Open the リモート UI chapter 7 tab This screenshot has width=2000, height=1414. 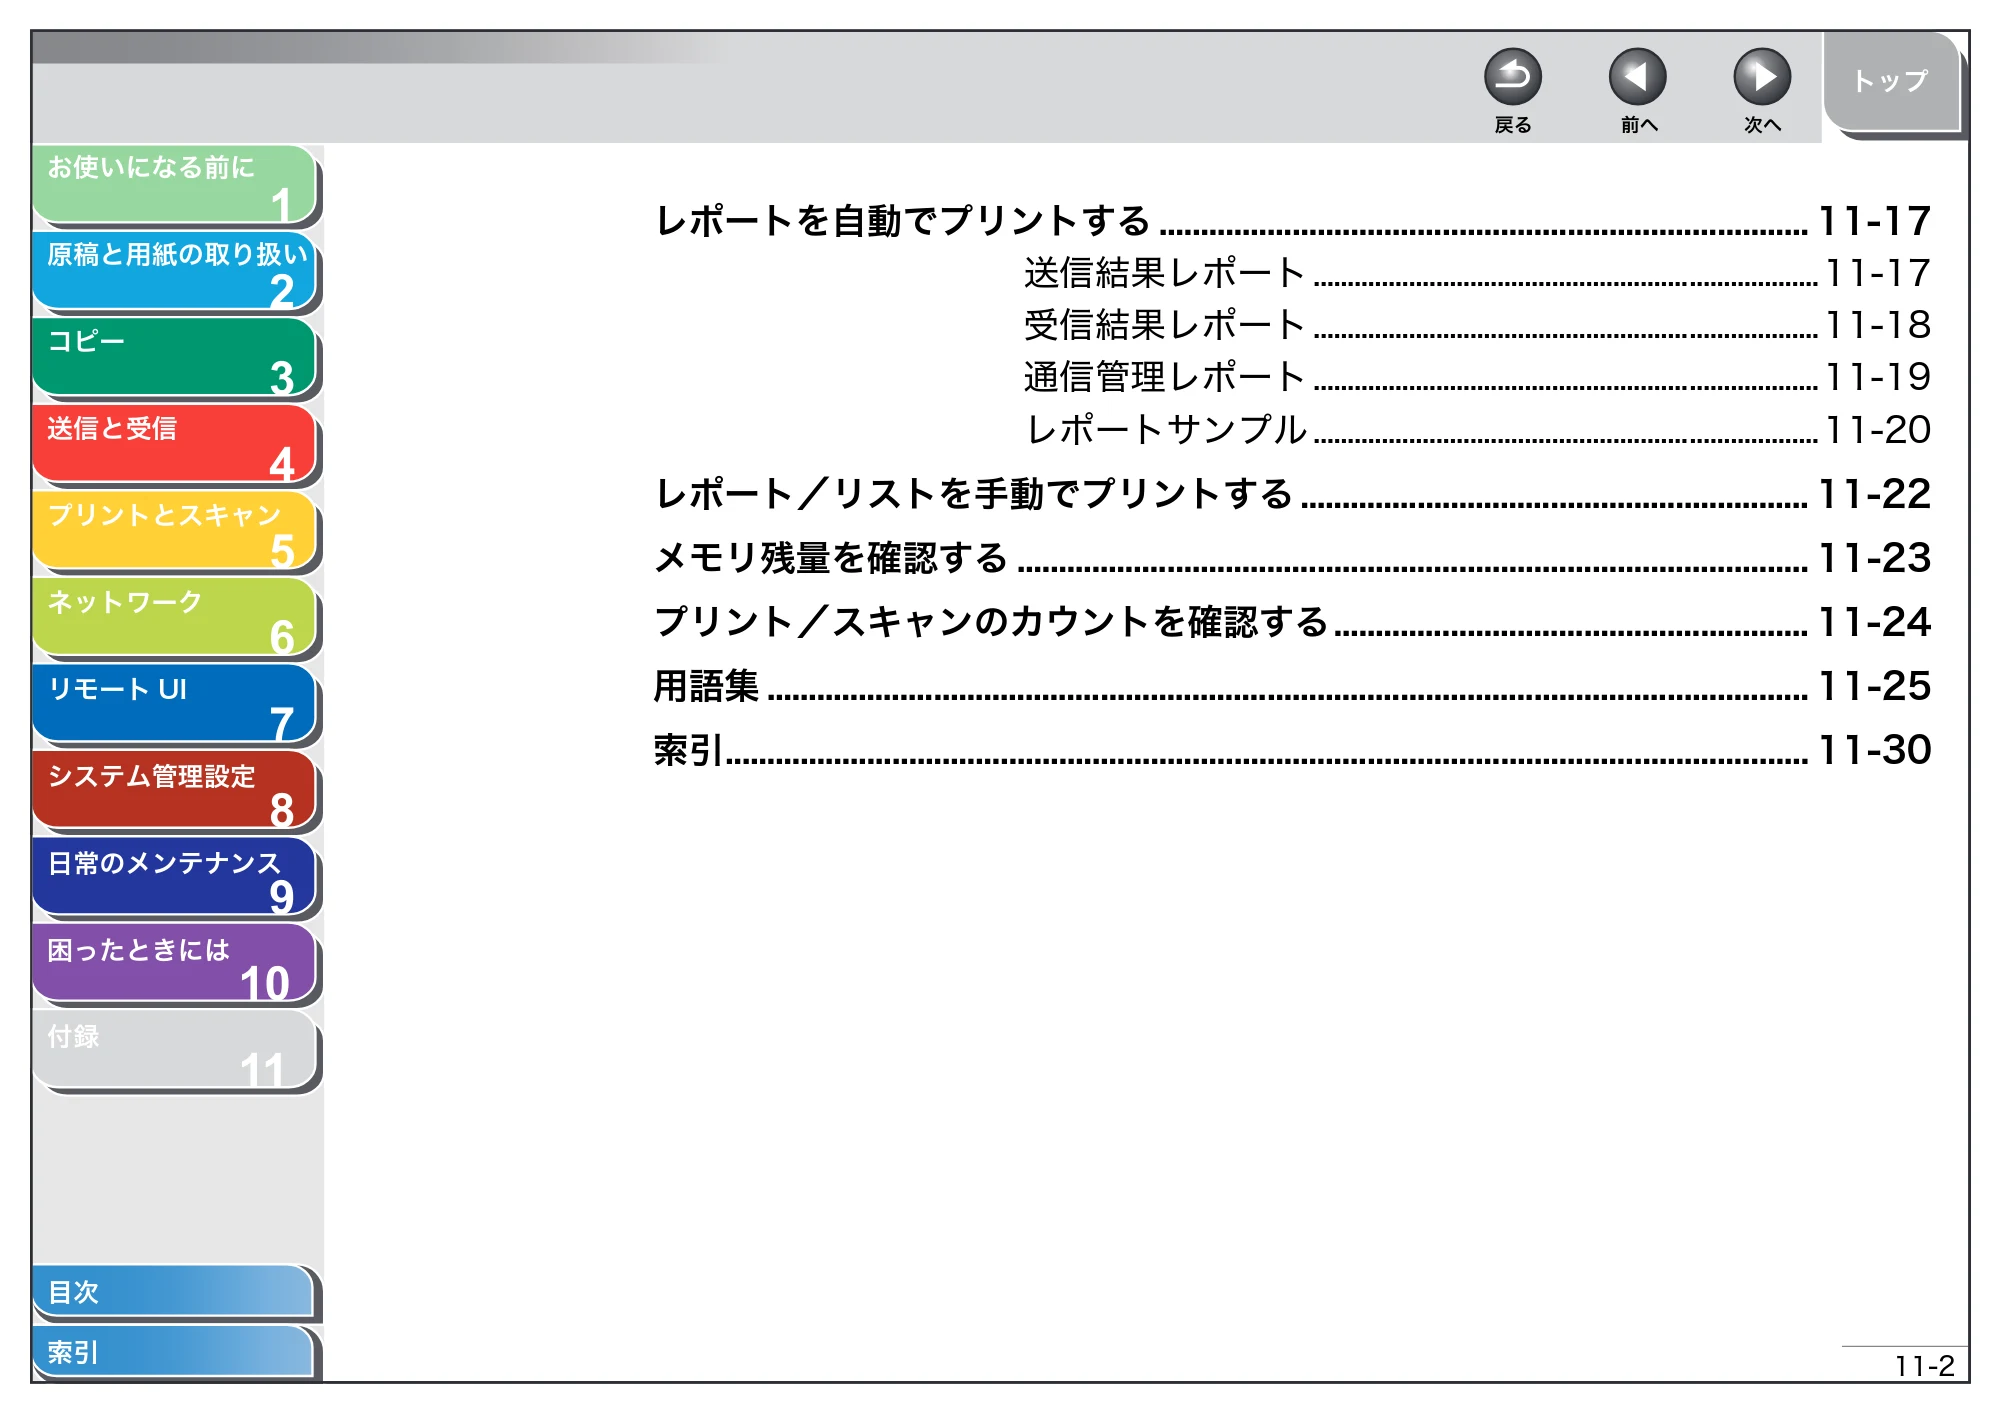175,705
